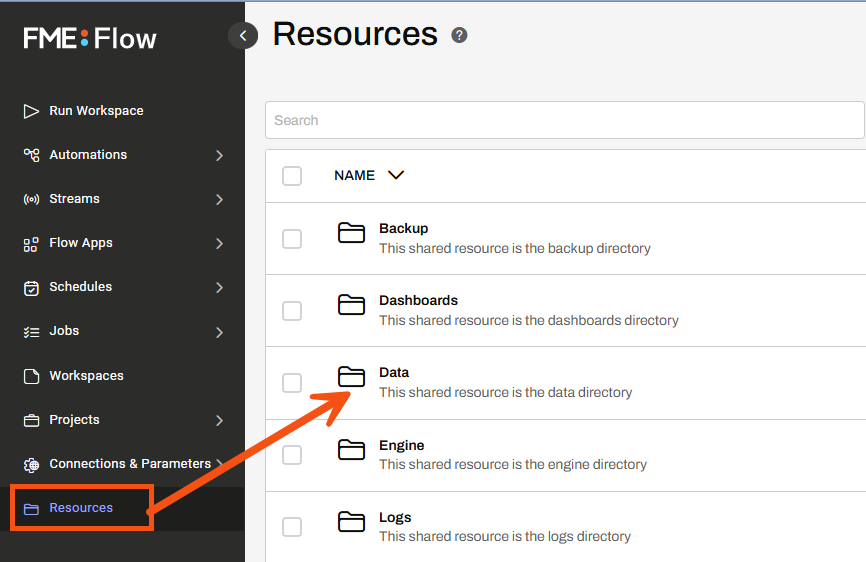Tick the Engine row checkbox
866x562 pixels.
coord(292,455)
